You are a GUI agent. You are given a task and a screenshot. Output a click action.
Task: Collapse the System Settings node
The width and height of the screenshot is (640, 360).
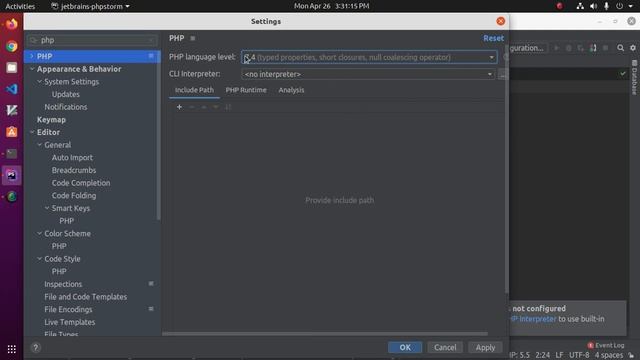pyautogui.click(x=39, y=82)
